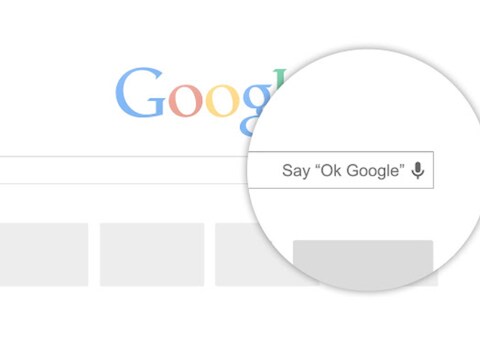Click the green letter l in logo
The width and height of the screenshot is (480, 360).
coord(282,77)
